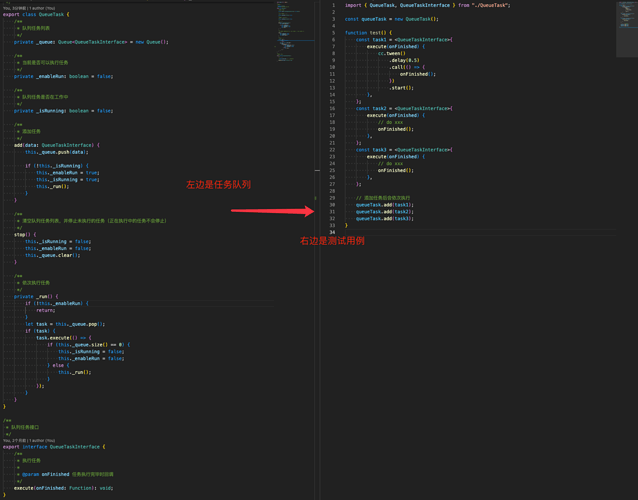Open the 'You, 2个月前 | 1 author (You)' CodeLens
The image size is (638, 500).
point(29,441)
